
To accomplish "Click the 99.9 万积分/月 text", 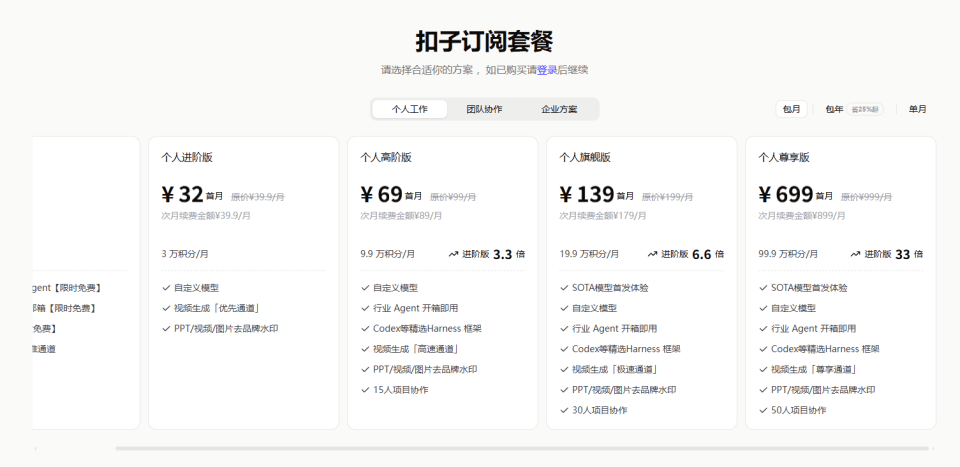I will pos(788,254).
